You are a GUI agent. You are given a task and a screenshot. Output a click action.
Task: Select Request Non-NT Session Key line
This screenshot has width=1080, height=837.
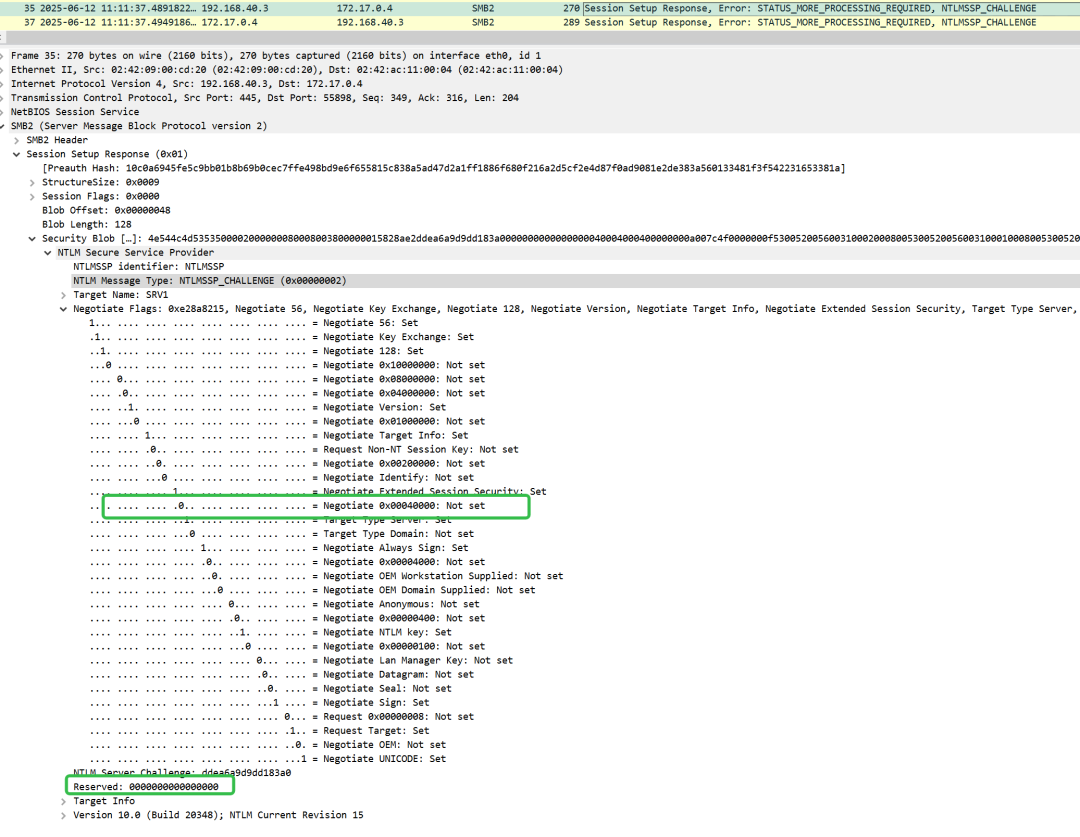[x=304, y=449]
